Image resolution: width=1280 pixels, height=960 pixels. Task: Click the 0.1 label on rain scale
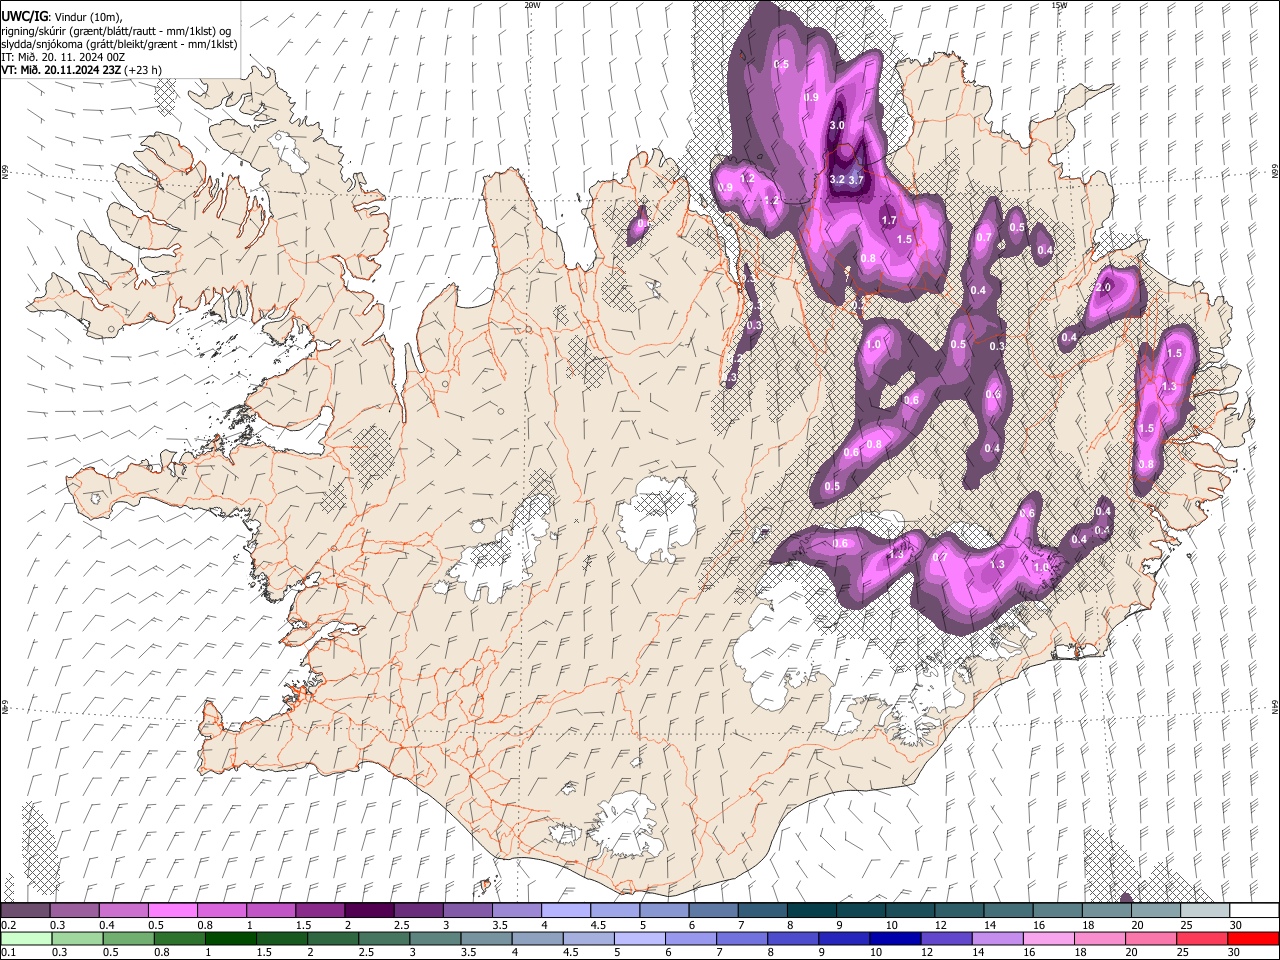(x=8, y=952)
